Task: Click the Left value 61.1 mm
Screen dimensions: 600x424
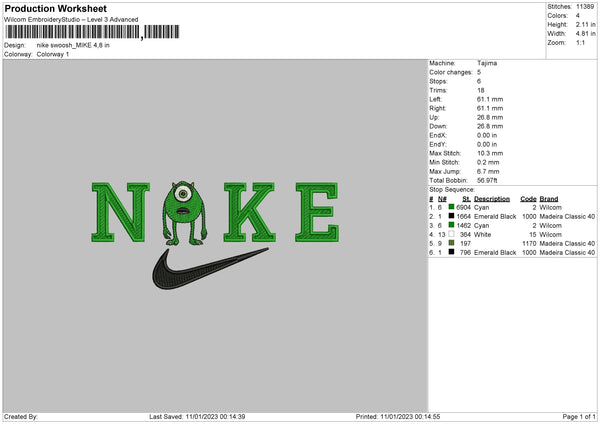Action: [490, 99]
